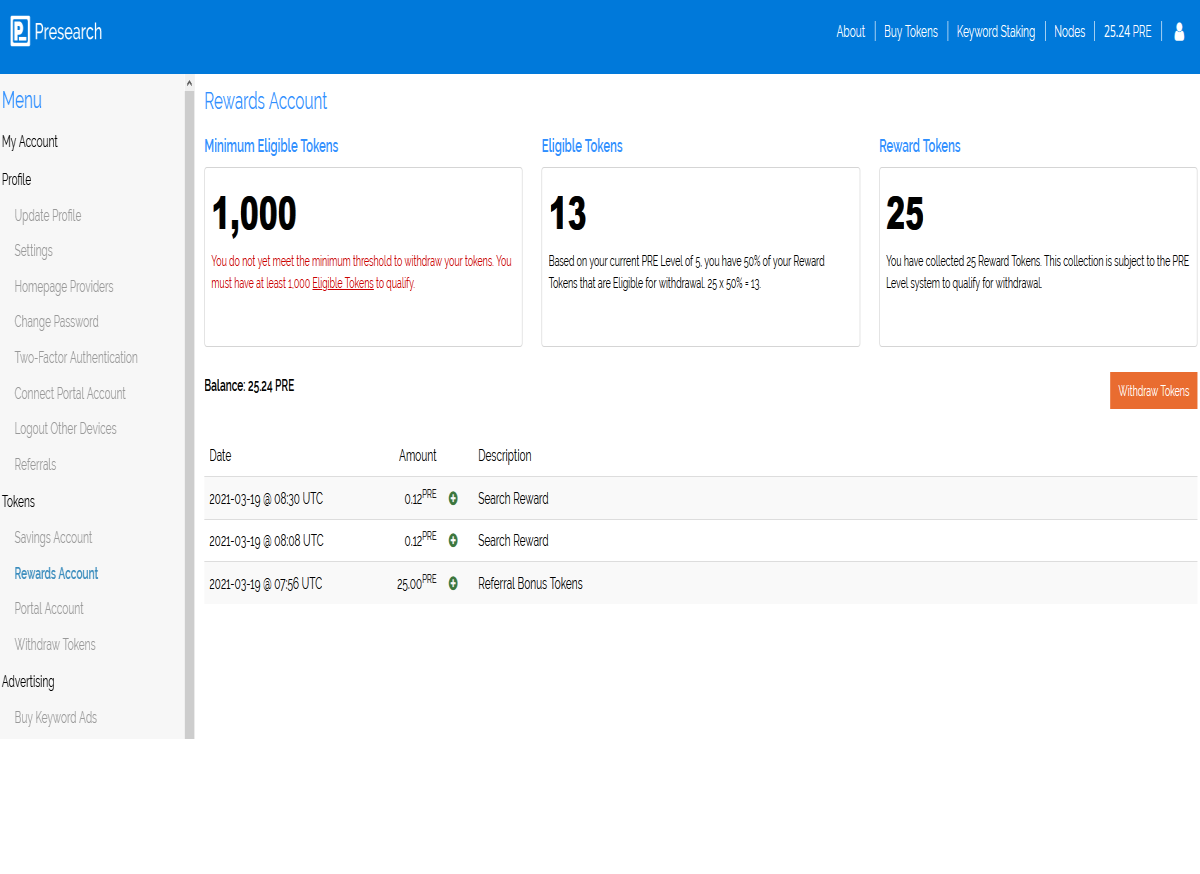Open Buy Tokens from the navigation bar

click(910, 31)
